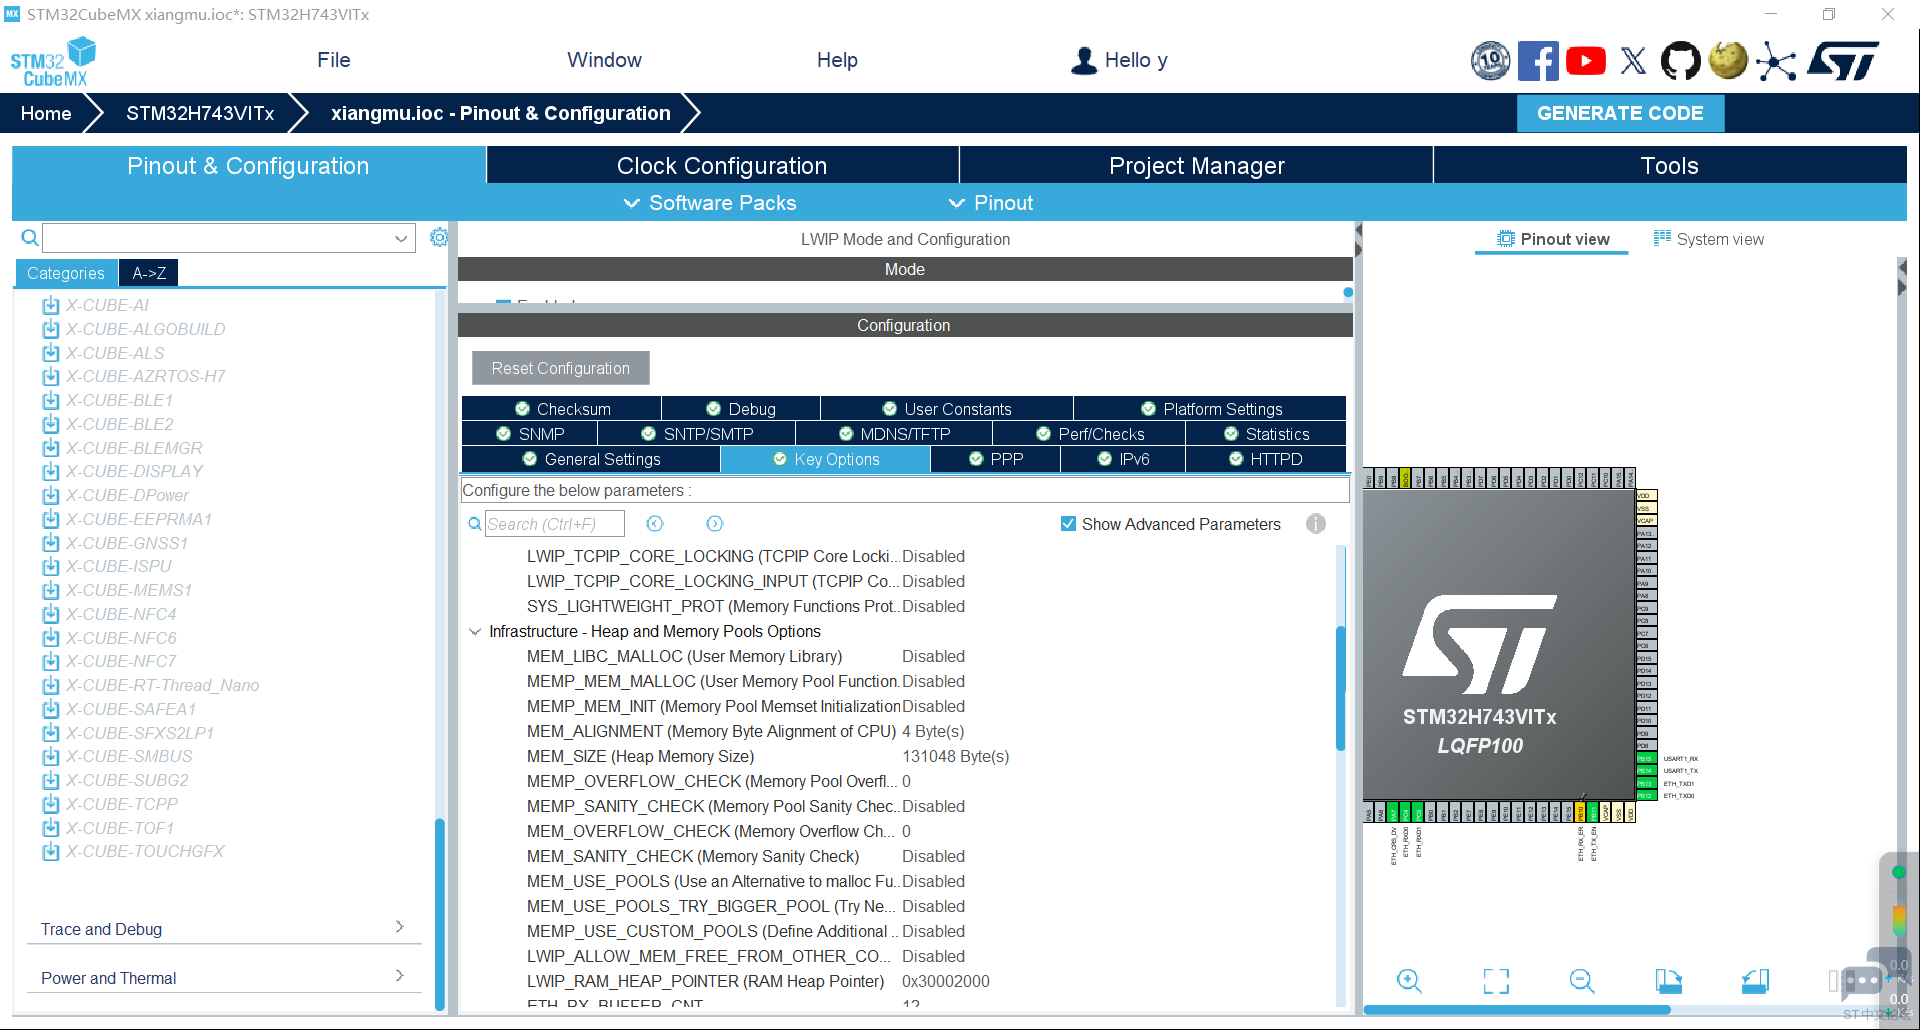Click the parameters info icon
The width and height of the screenshot is (1920, 1030).
click(x=1316, y=523)
